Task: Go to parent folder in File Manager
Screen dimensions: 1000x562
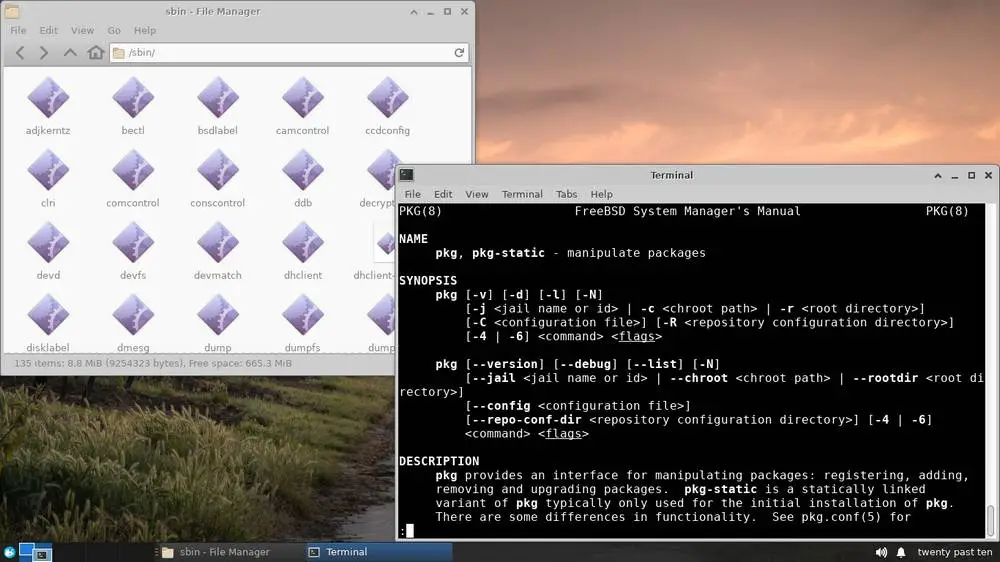Action: [x=70, y=52]
